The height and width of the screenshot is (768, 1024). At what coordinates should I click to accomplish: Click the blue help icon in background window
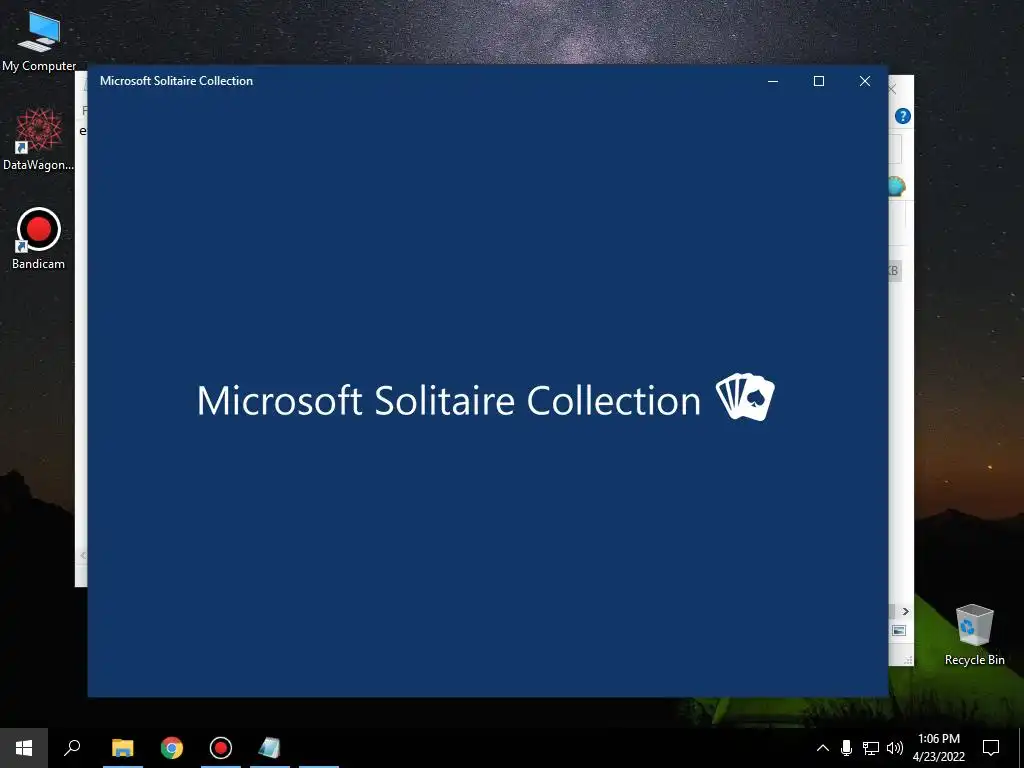[x=903, y=116]
